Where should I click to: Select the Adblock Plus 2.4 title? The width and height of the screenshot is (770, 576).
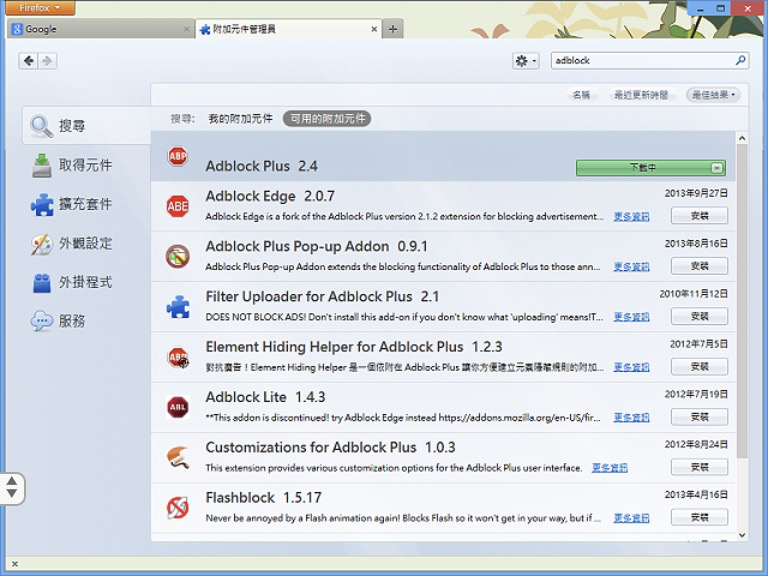[262, 166]
